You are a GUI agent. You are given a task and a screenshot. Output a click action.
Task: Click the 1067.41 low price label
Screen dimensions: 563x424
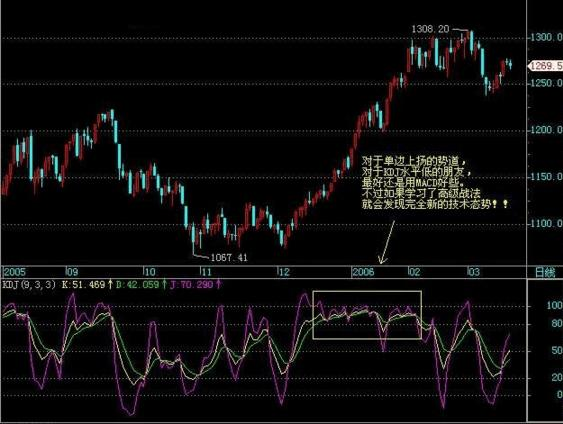[x=229, y=257]
